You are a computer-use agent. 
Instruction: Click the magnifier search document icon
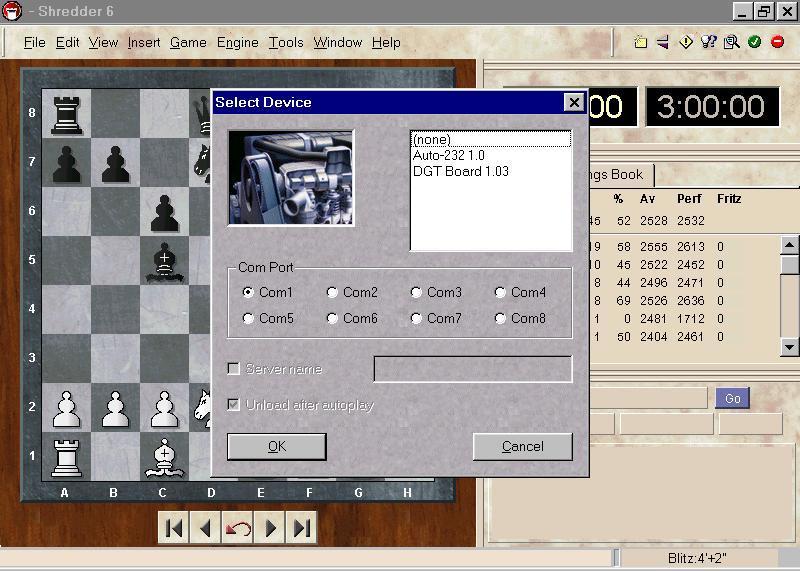[731, 42]
